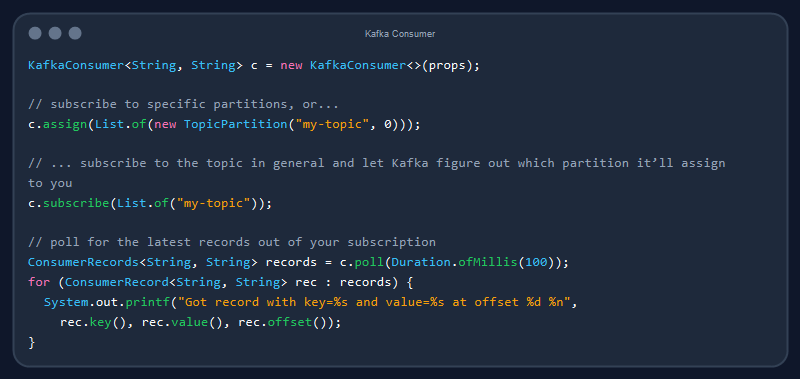The width and height of the screenshot is (800, 379).
Task: Click the rightmost gray window dot
Action: click(75, 33)
